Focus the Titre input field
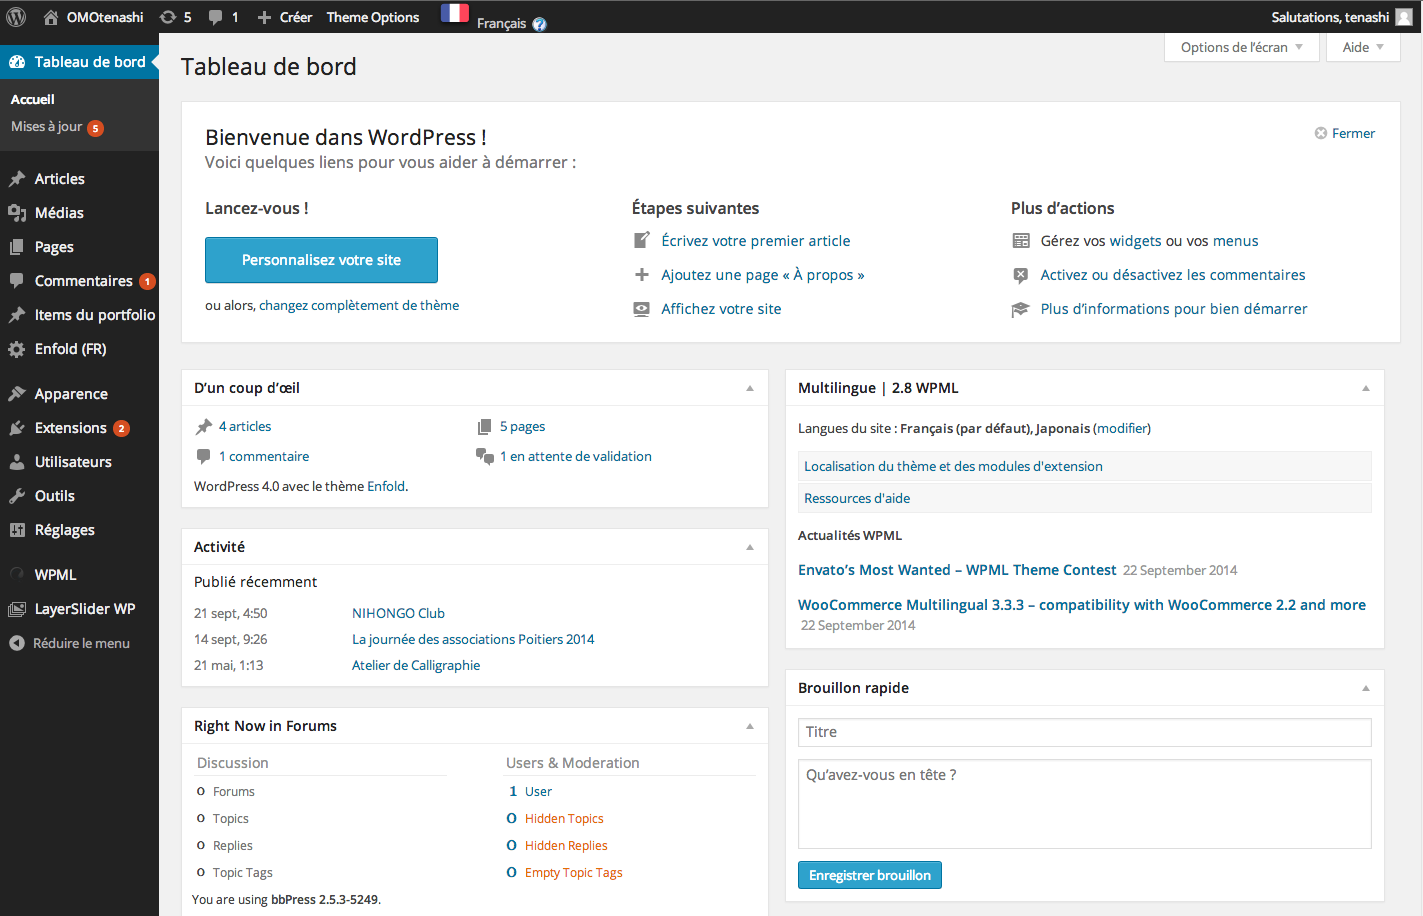 click(1084, 732)
